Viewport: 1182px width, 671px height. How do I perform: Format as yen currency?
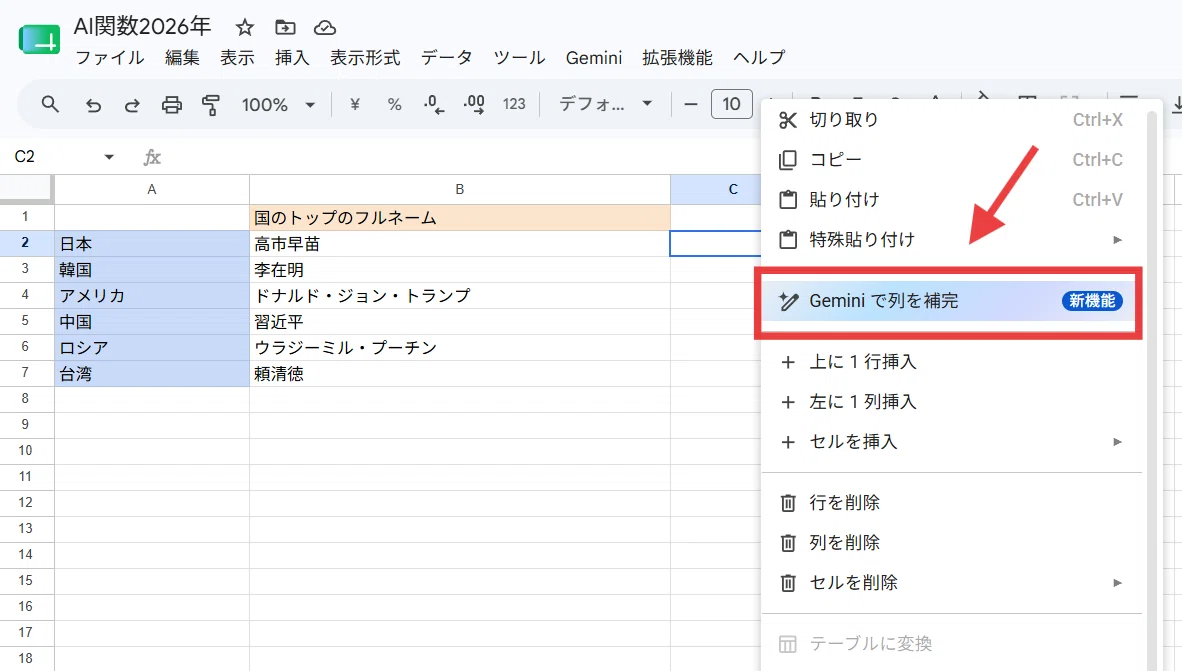355,104
